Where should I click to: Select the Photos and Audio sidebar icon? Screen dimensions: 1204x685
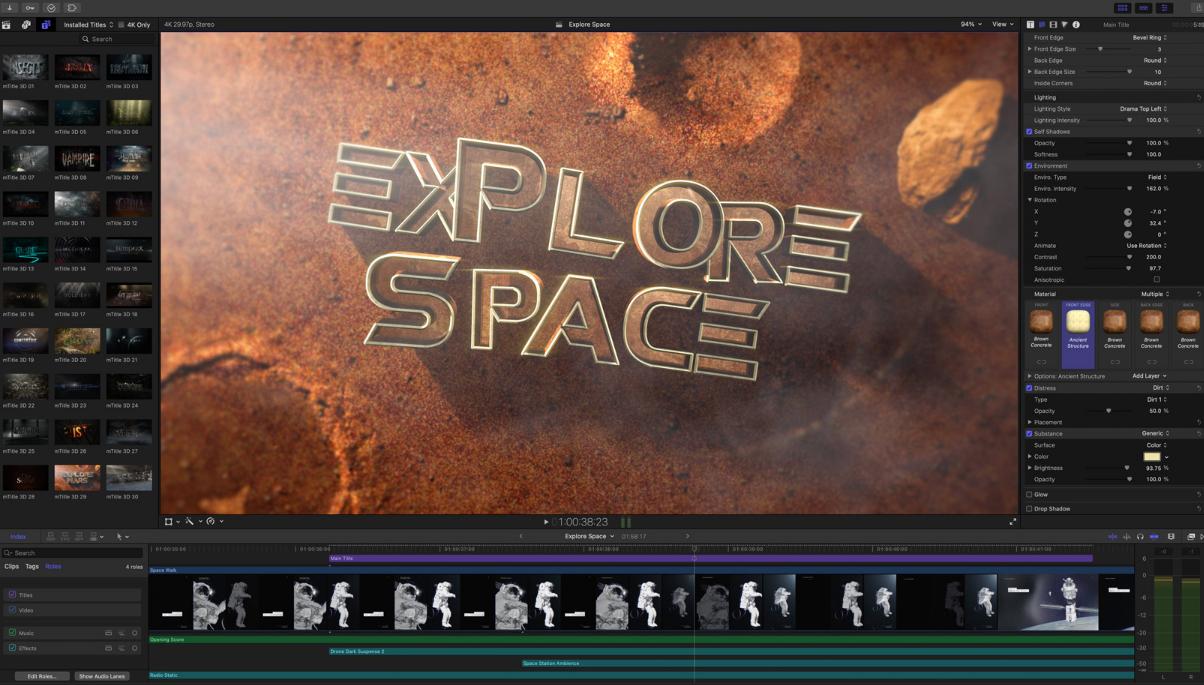(x=26, y=25)
